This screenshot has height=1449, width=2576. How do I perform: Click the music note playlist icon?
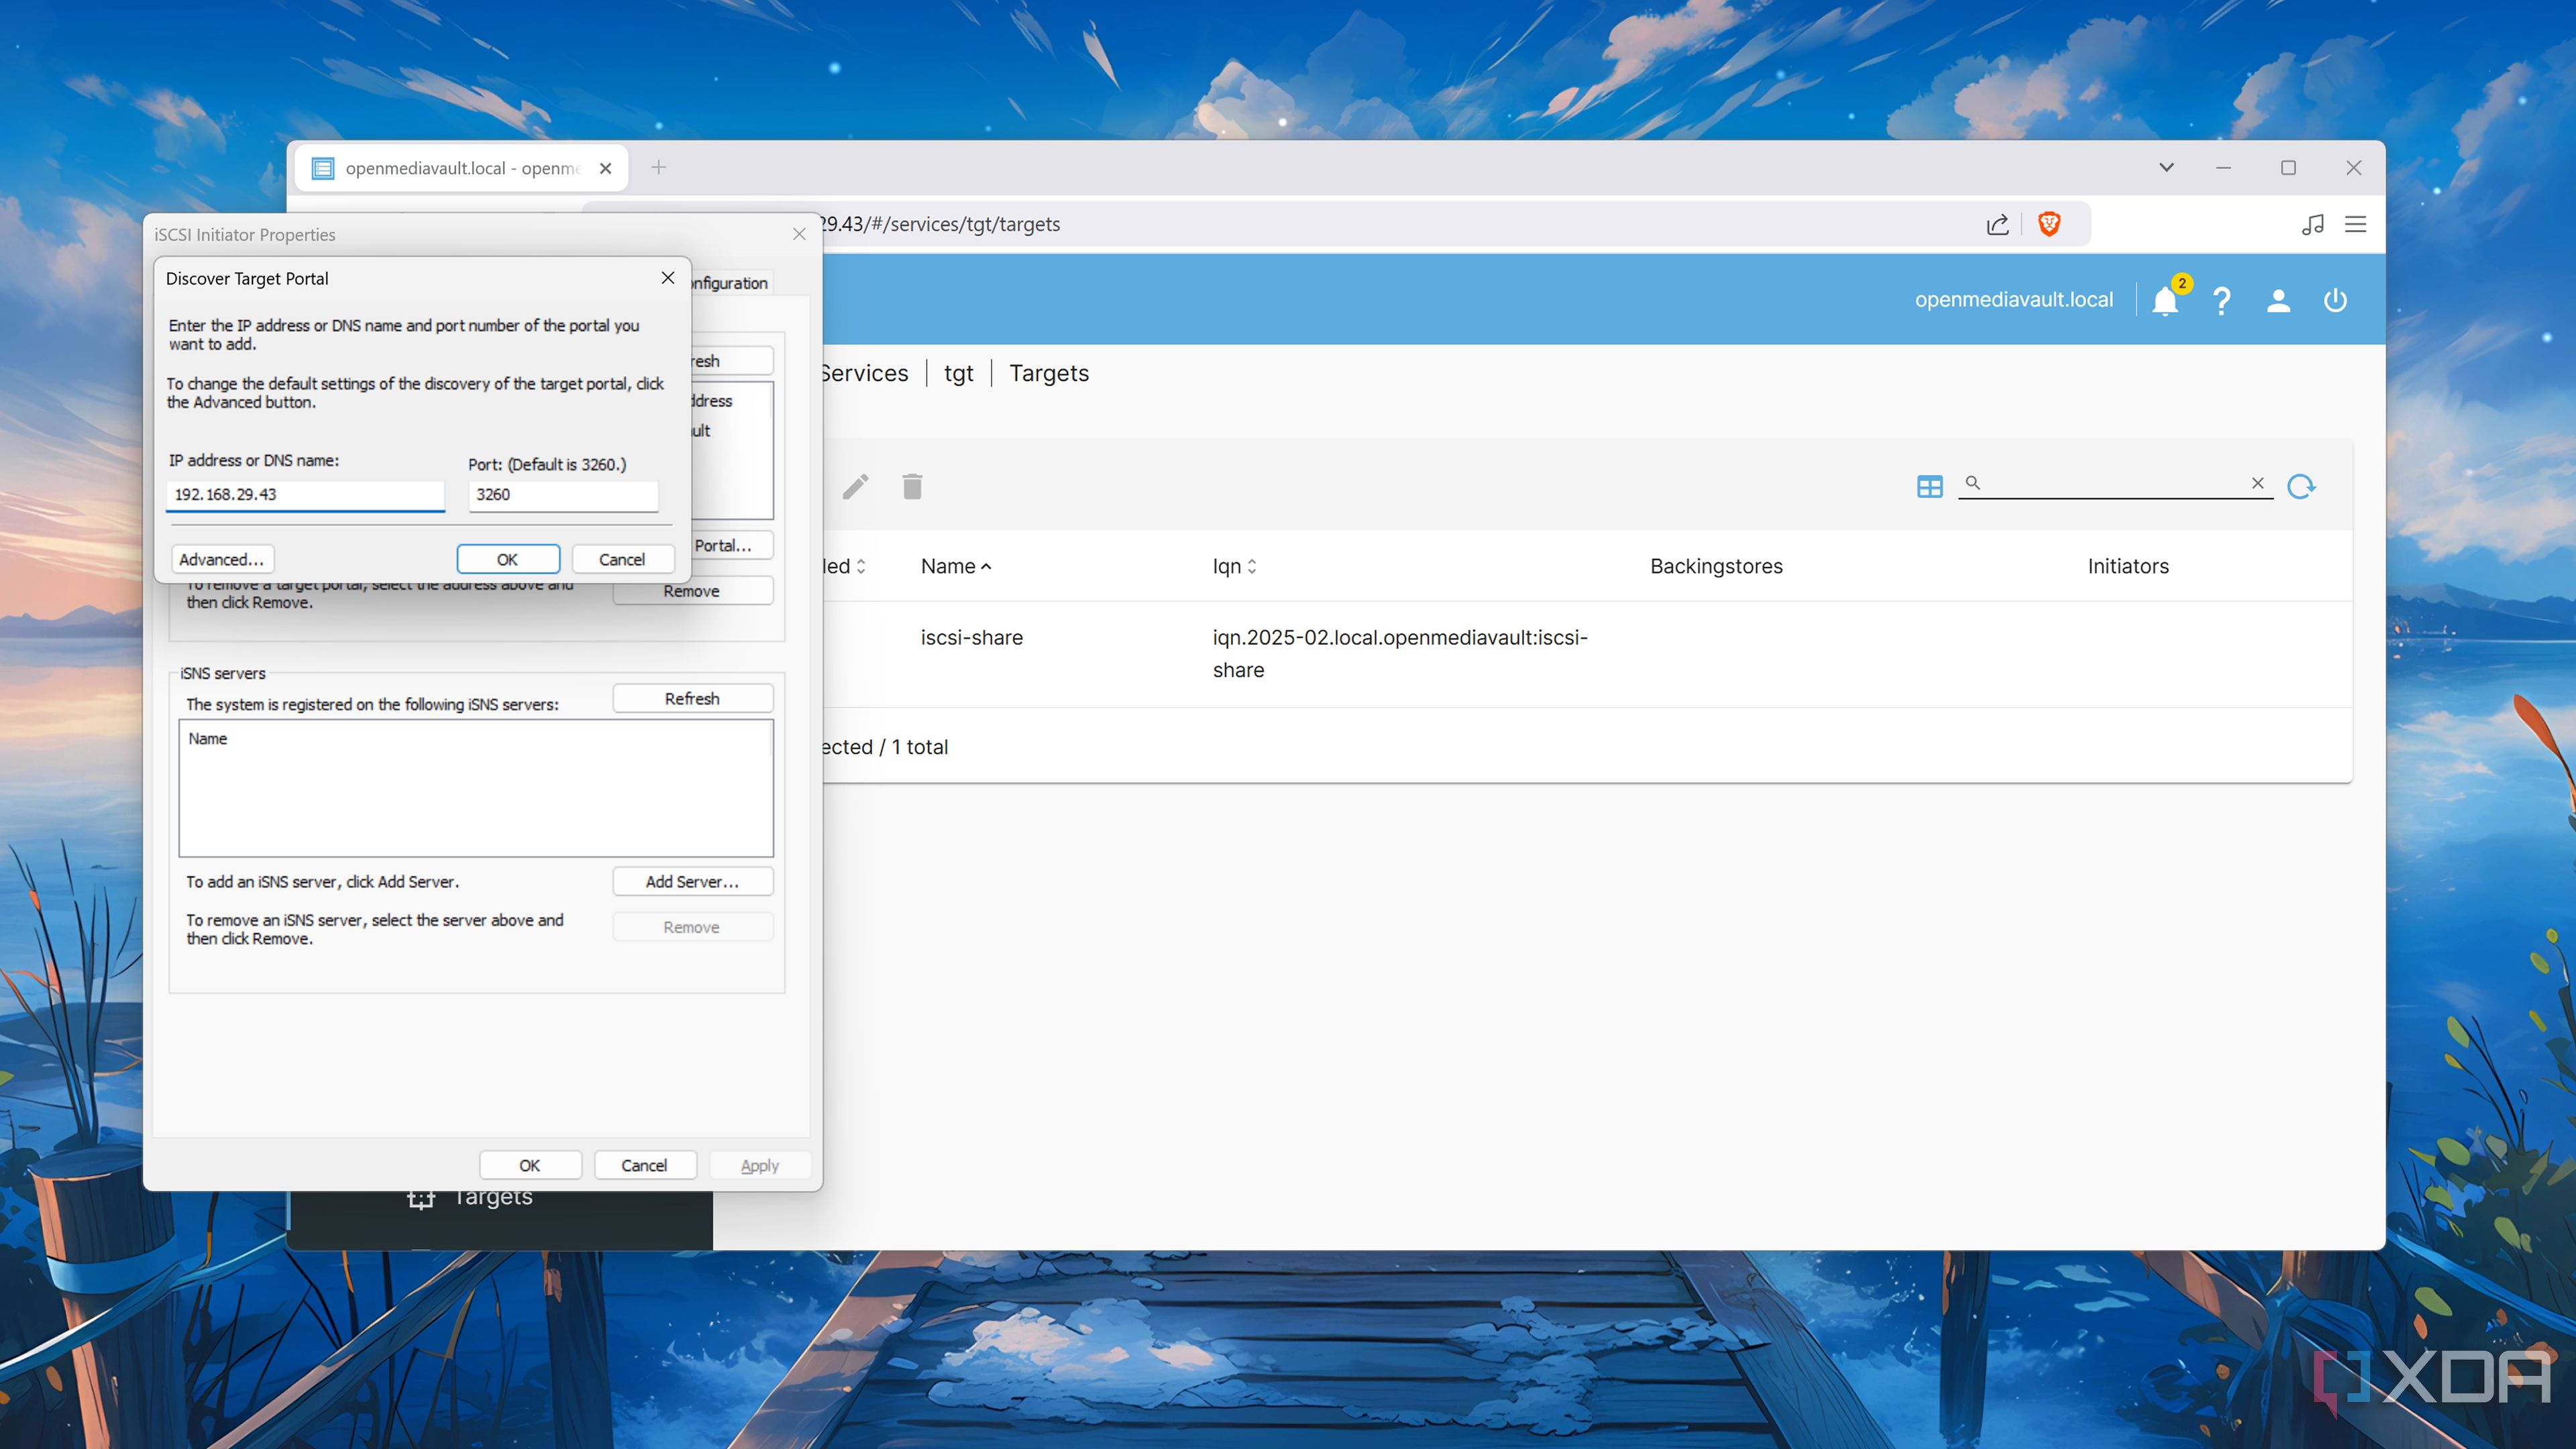point(2312,224)
